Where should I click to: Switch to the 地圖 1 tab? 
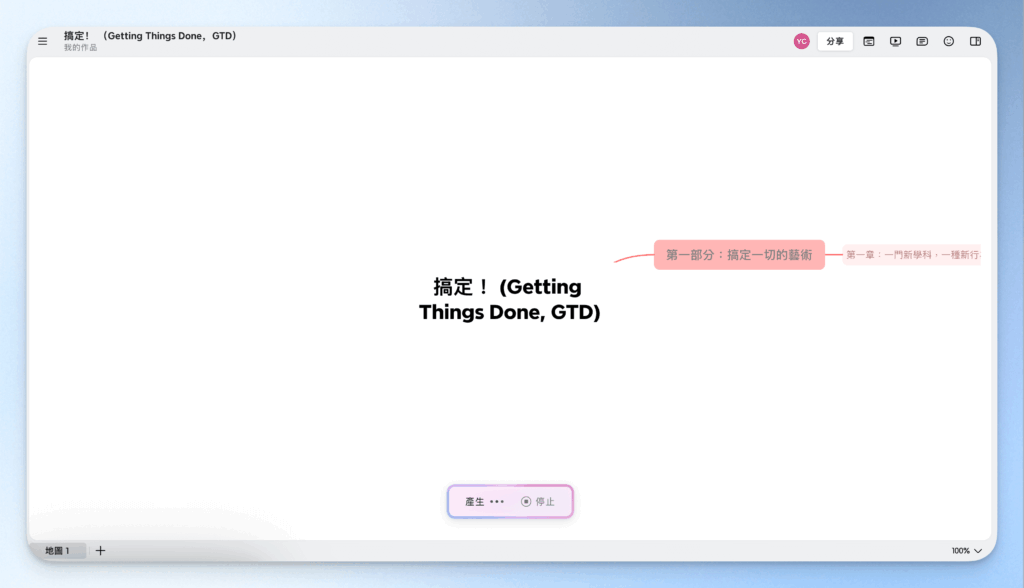coord(59,550)
